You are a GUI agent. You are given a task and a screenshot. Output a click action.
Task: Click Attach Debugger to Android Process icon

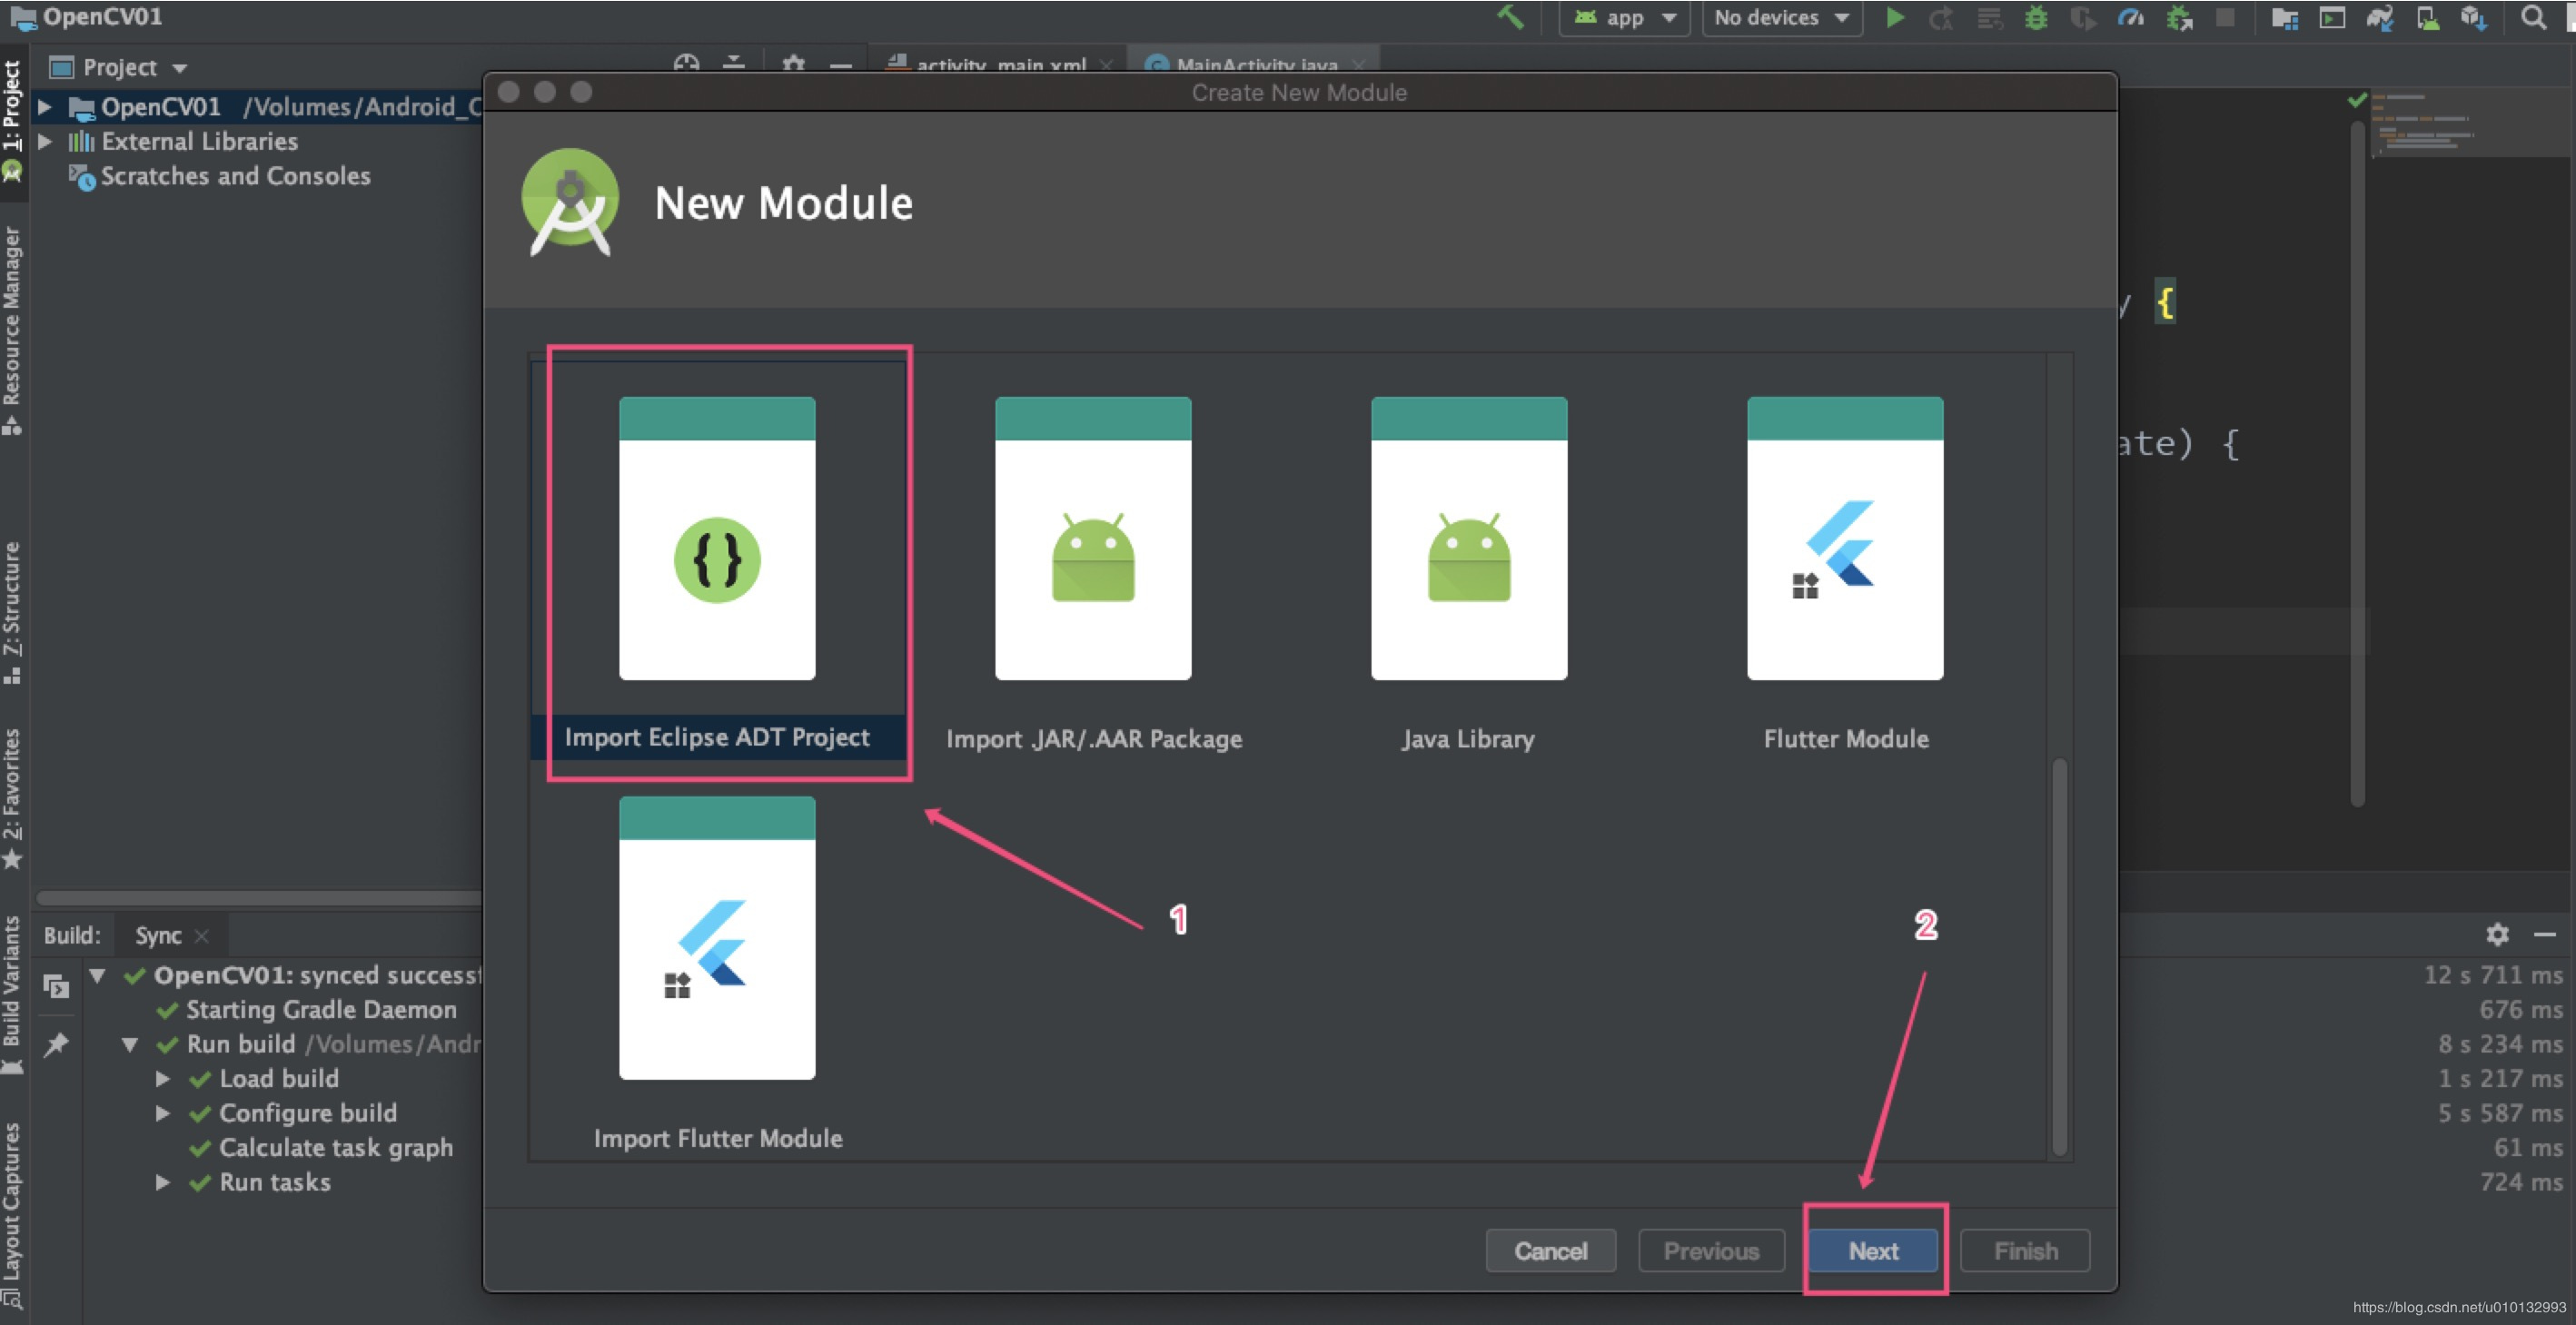(2179, 18)
